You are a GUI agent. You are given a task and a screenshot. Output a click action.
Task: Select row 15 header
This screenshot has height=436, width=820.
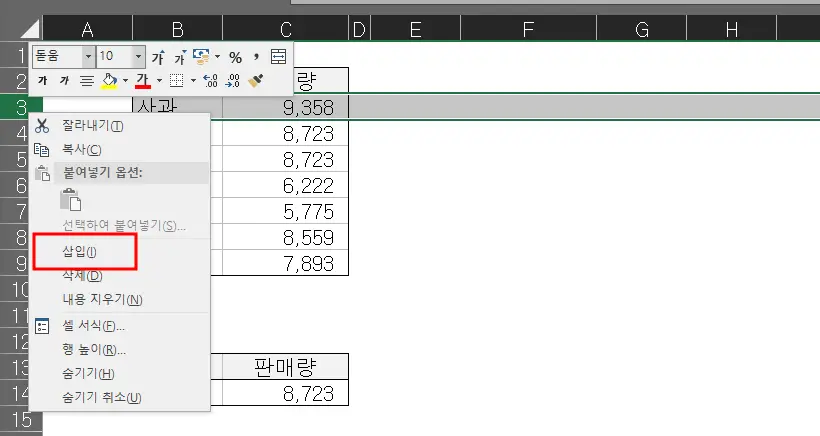(x=21, y=419)
